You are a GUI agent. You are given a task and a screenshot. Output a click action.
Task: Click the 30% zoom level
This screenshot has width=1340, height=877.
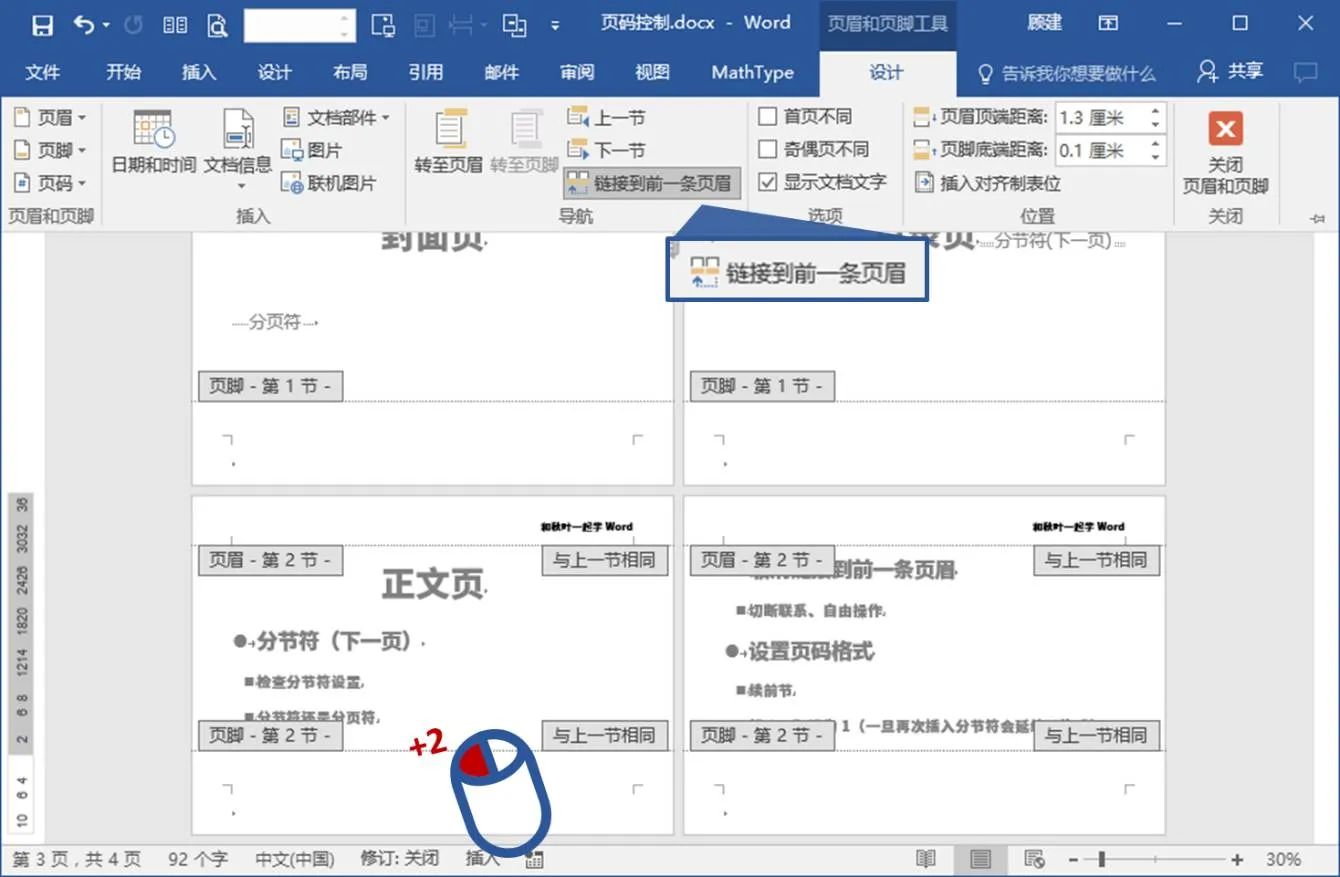(x=1283, y=859)
